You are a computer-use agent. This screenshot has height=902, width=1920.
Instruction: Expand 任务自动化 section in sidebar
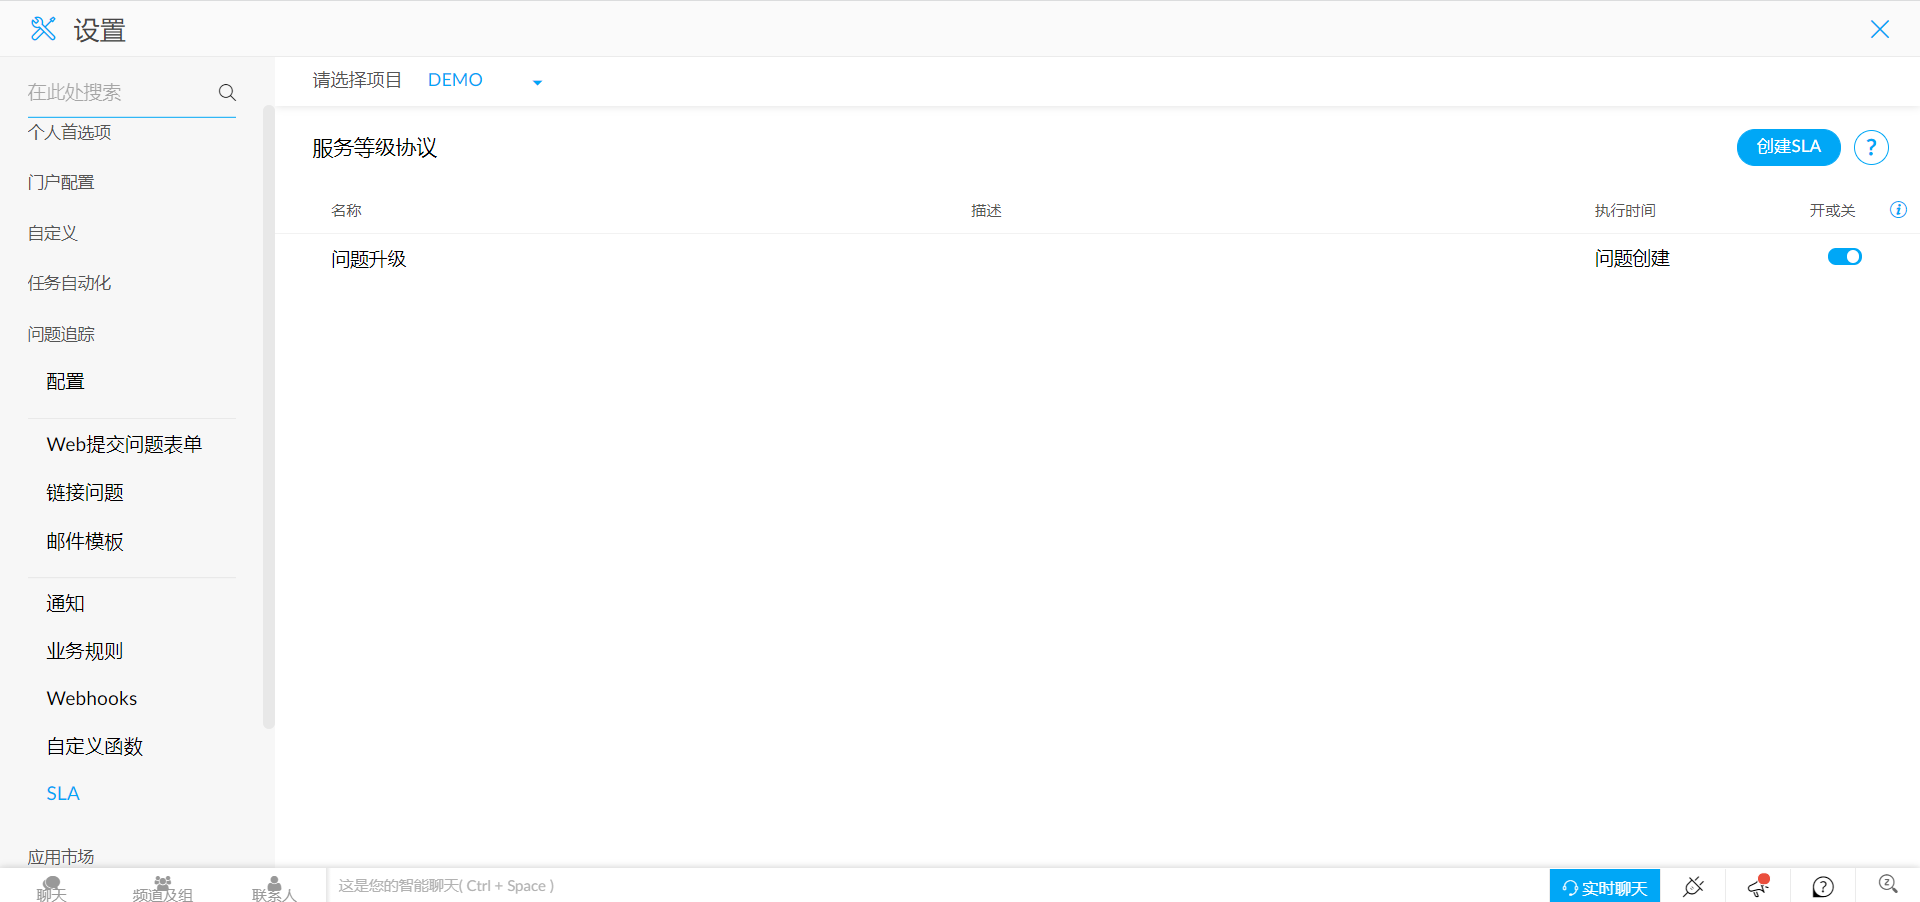(69, 283)
